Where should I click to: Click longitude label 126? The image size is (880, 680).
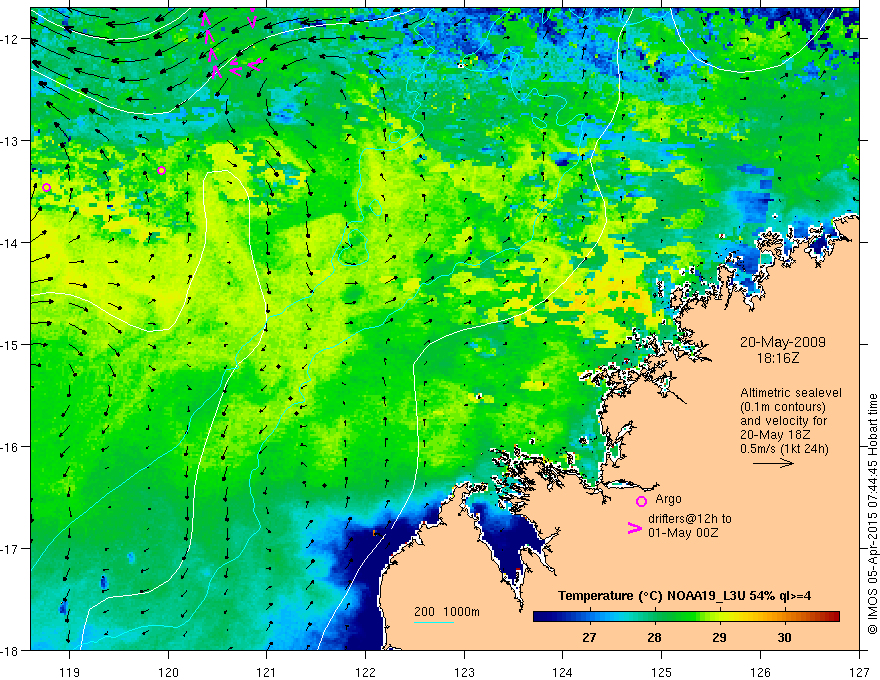[x=760, y=672]
